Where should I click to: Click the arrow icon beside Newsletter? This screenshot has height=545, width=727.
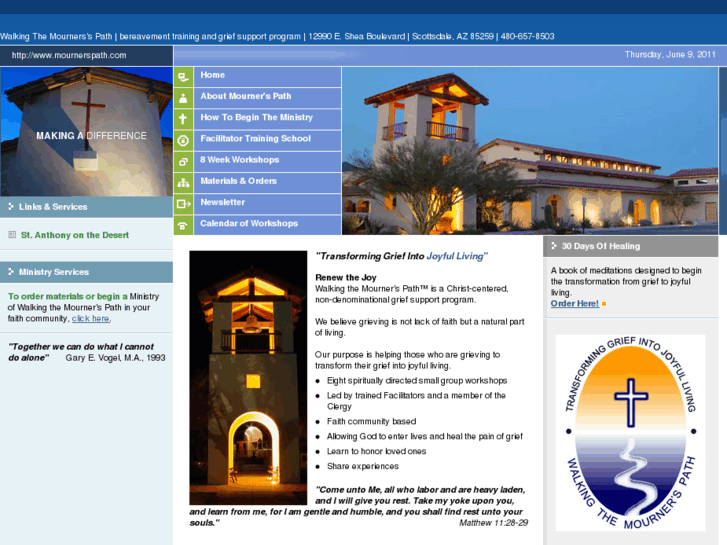(x=184, y=204)
